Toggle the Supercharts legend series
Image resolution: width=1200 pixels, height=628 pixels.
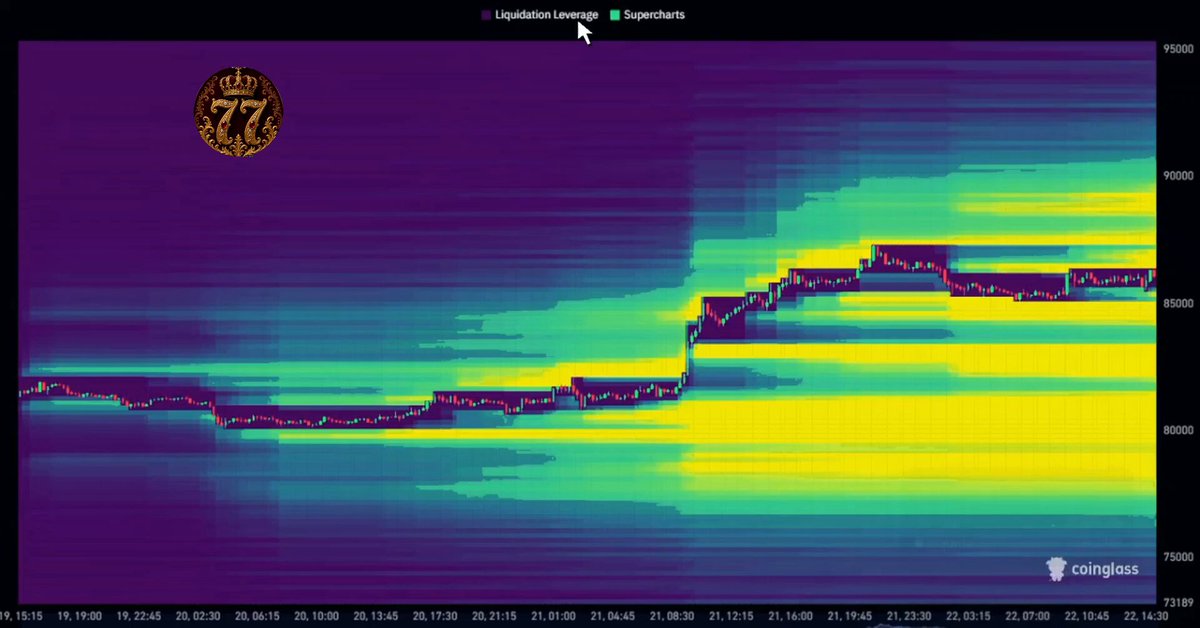coord(647,15)
